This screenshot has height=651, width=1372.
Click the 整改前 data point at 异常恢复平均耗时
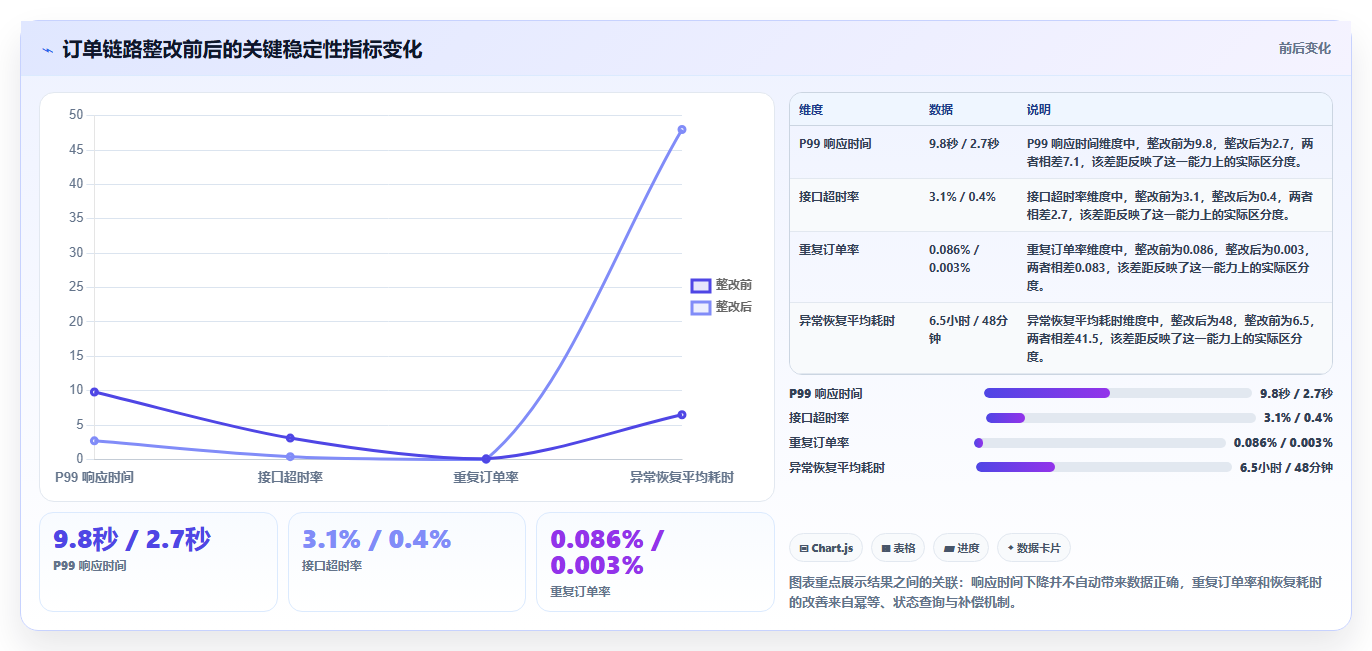[x=682, y=414]
